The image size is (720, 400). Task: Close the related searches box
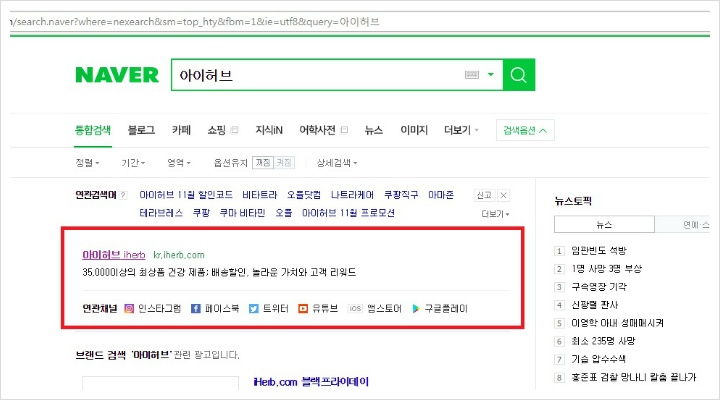click(503, 195)
